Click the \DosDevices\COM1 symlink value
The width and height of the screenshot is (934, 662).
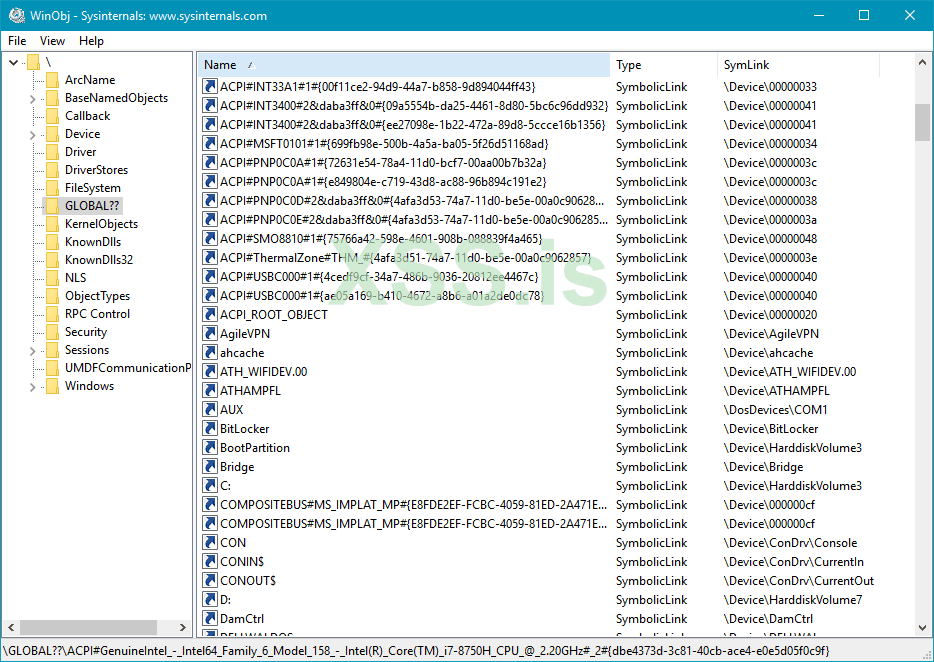[776, 410]
